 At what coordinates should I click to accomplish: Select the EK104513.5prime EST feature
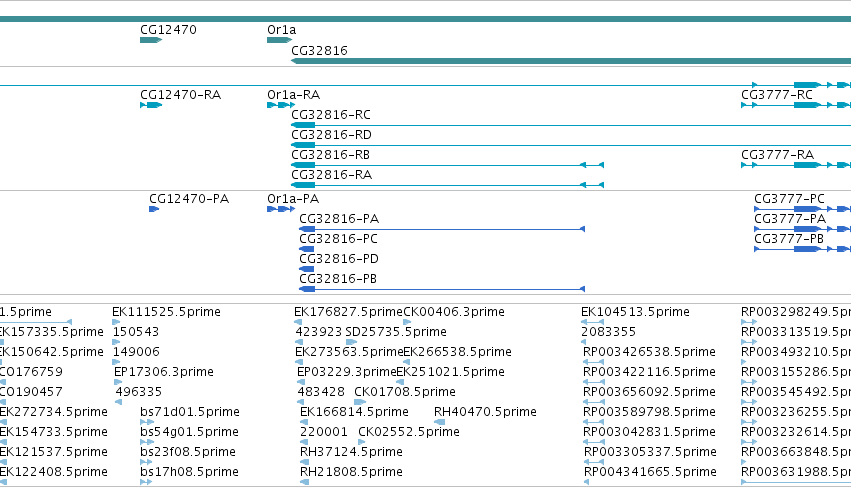click(x=593, y=322)
